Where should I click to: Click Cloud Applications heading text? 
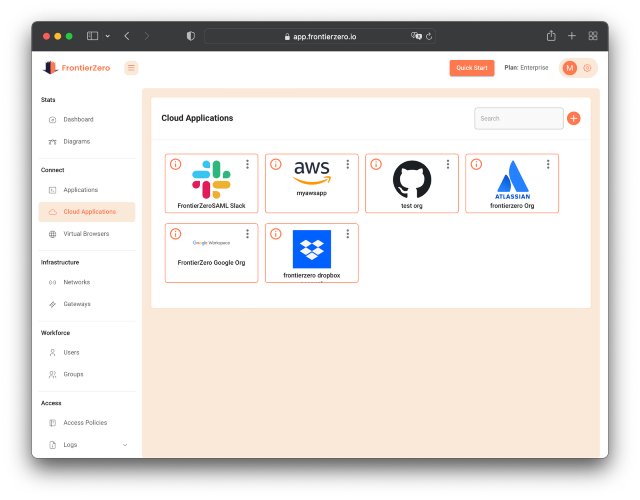(197, 118)
